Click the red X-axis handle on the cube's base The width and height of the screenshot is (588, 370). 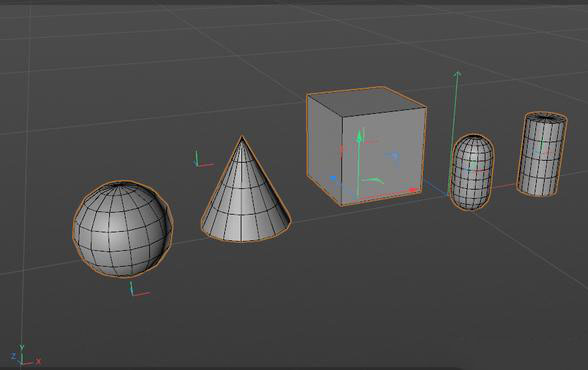coord(413,190)
